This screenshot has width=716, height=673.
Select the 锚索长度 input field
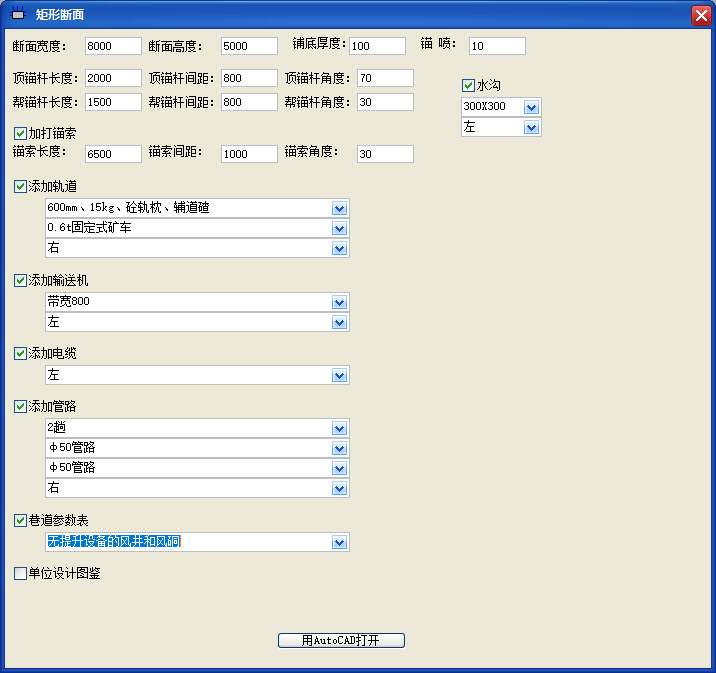tap(111, 154)
